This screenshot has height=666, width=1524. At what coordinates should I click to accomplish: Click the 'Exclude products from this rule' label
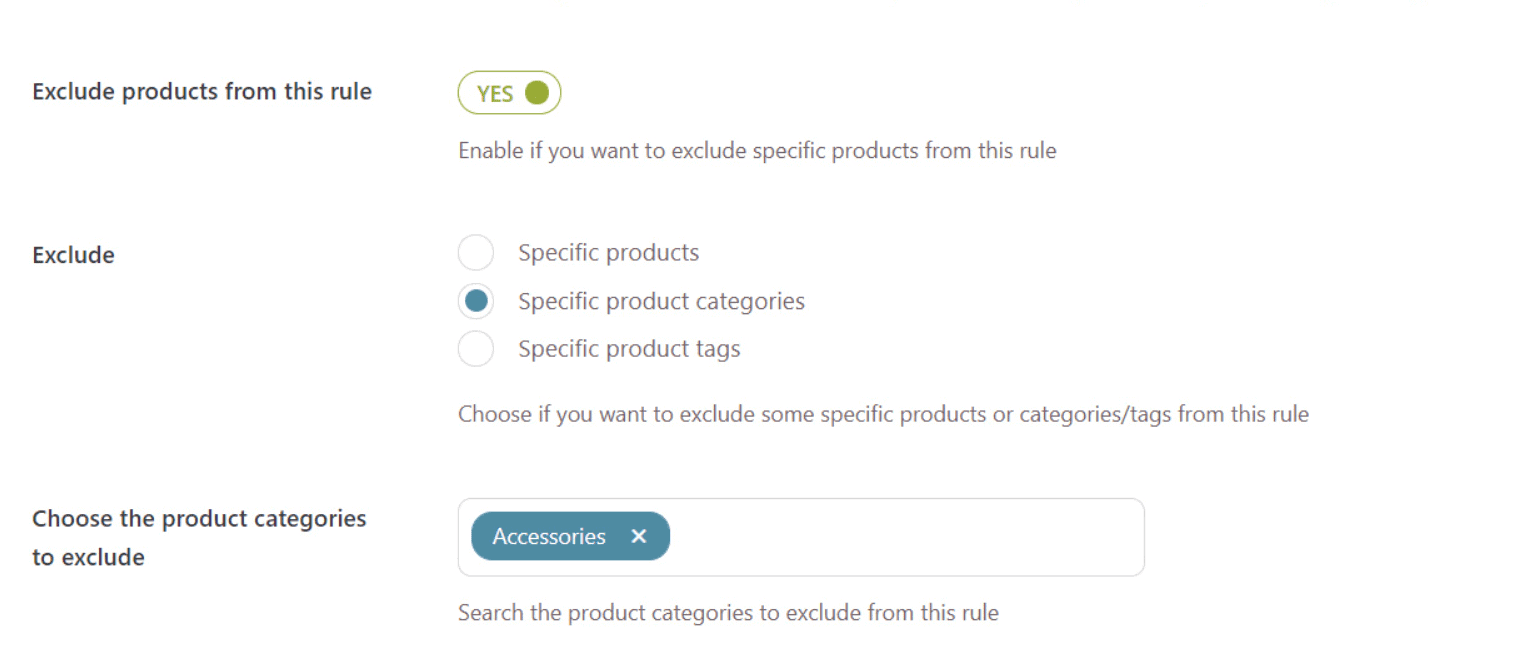pyautogui.click(x=202, y=92)
